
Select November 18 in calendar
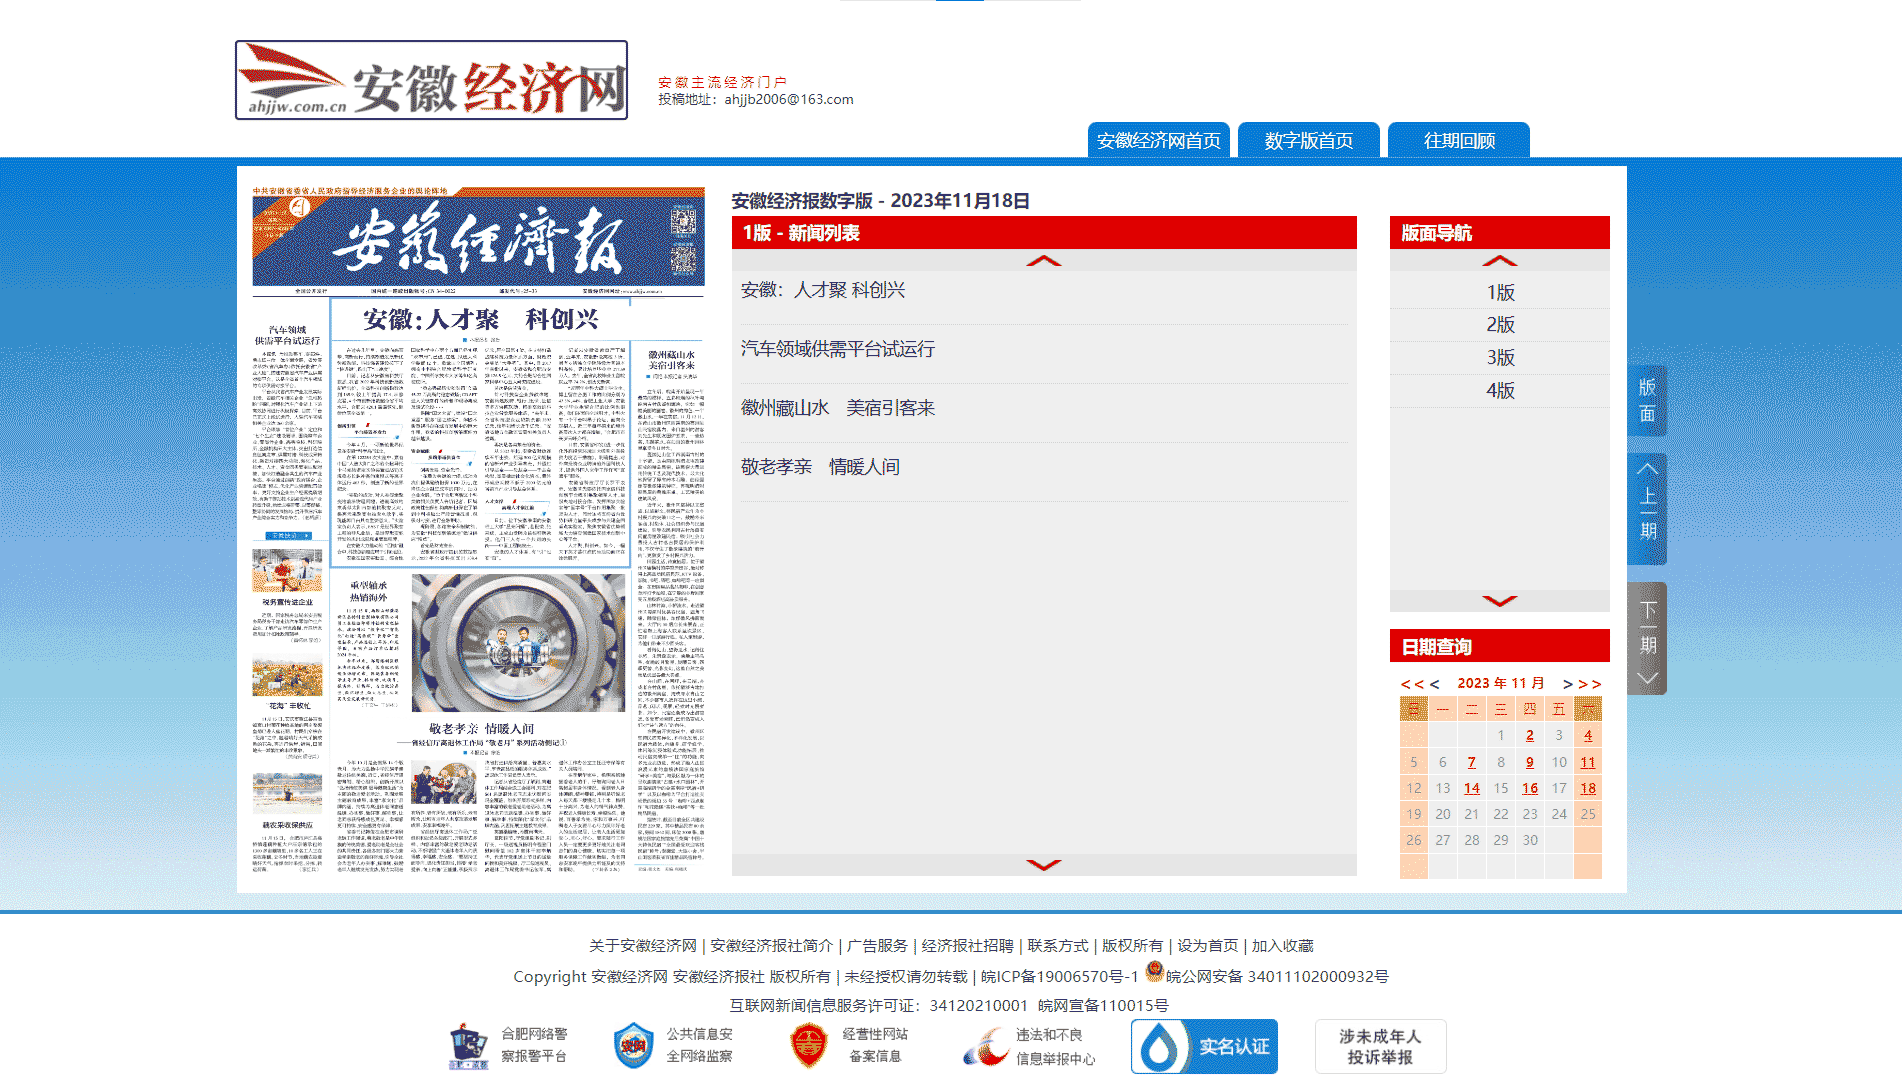[x=1588, y=789]
